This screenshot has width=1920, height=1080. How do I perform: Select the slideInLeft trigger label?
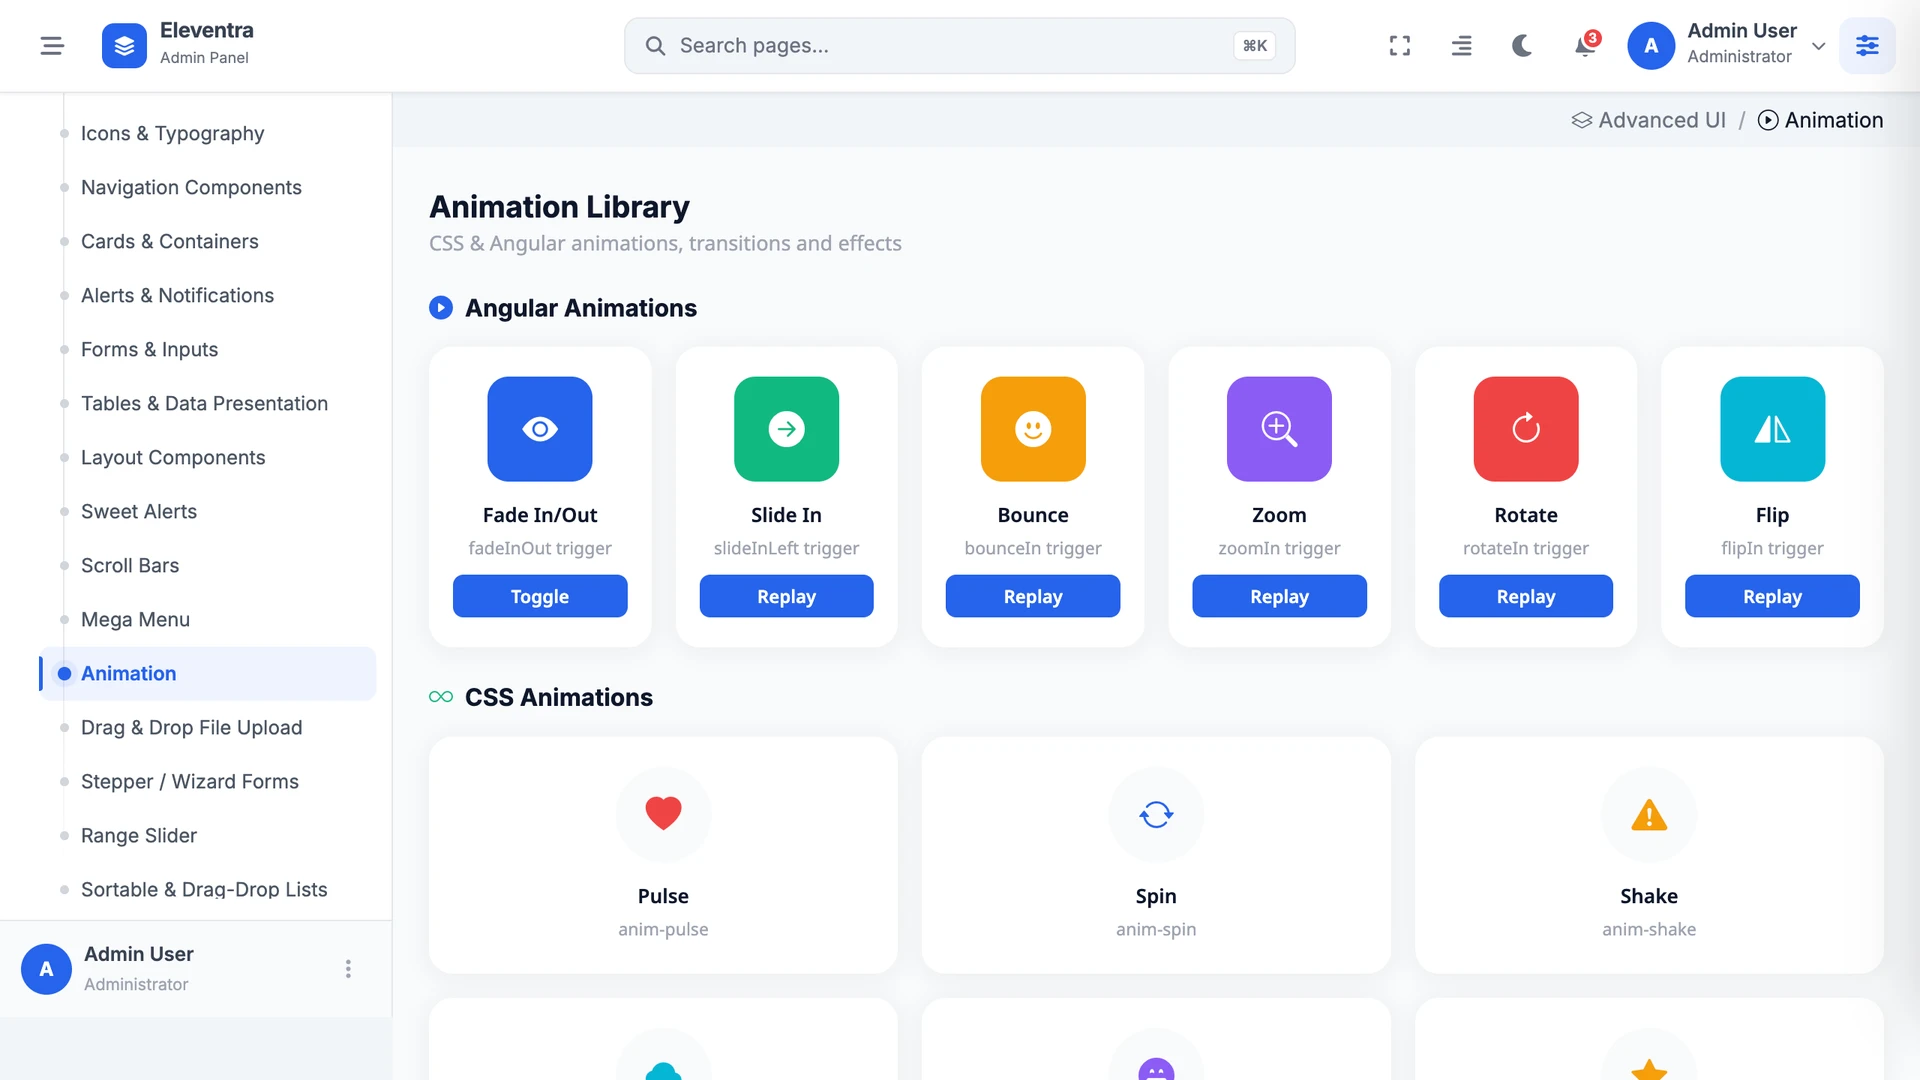point(786,548)
